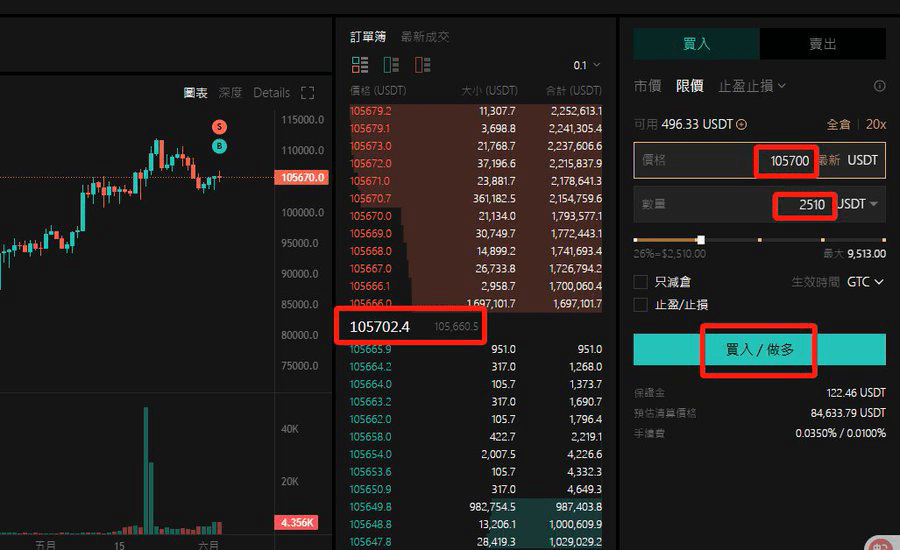The width and height of the screenshot is (900, 550).
Task: Open the 最新成交 recent trades tab
Action: click(425, 37)
